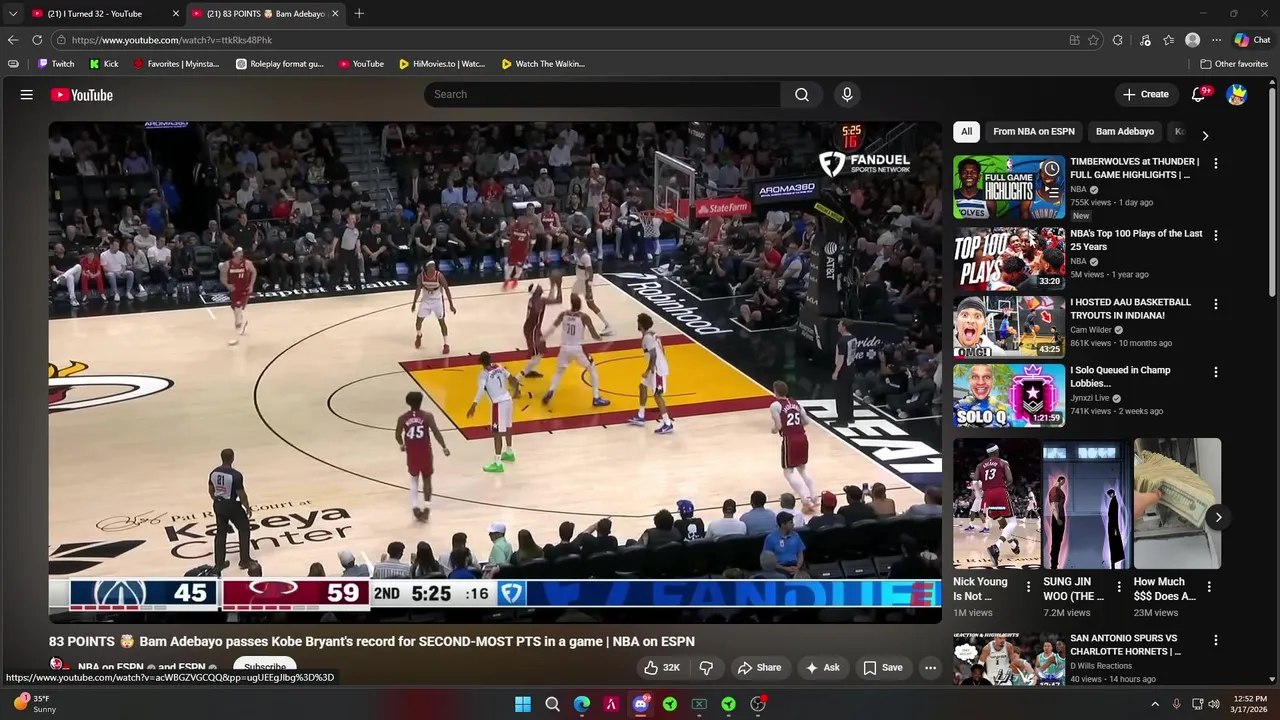Click the browser address bar URL
This screenshot has height=720, width=1280.
tap(172, 40)
